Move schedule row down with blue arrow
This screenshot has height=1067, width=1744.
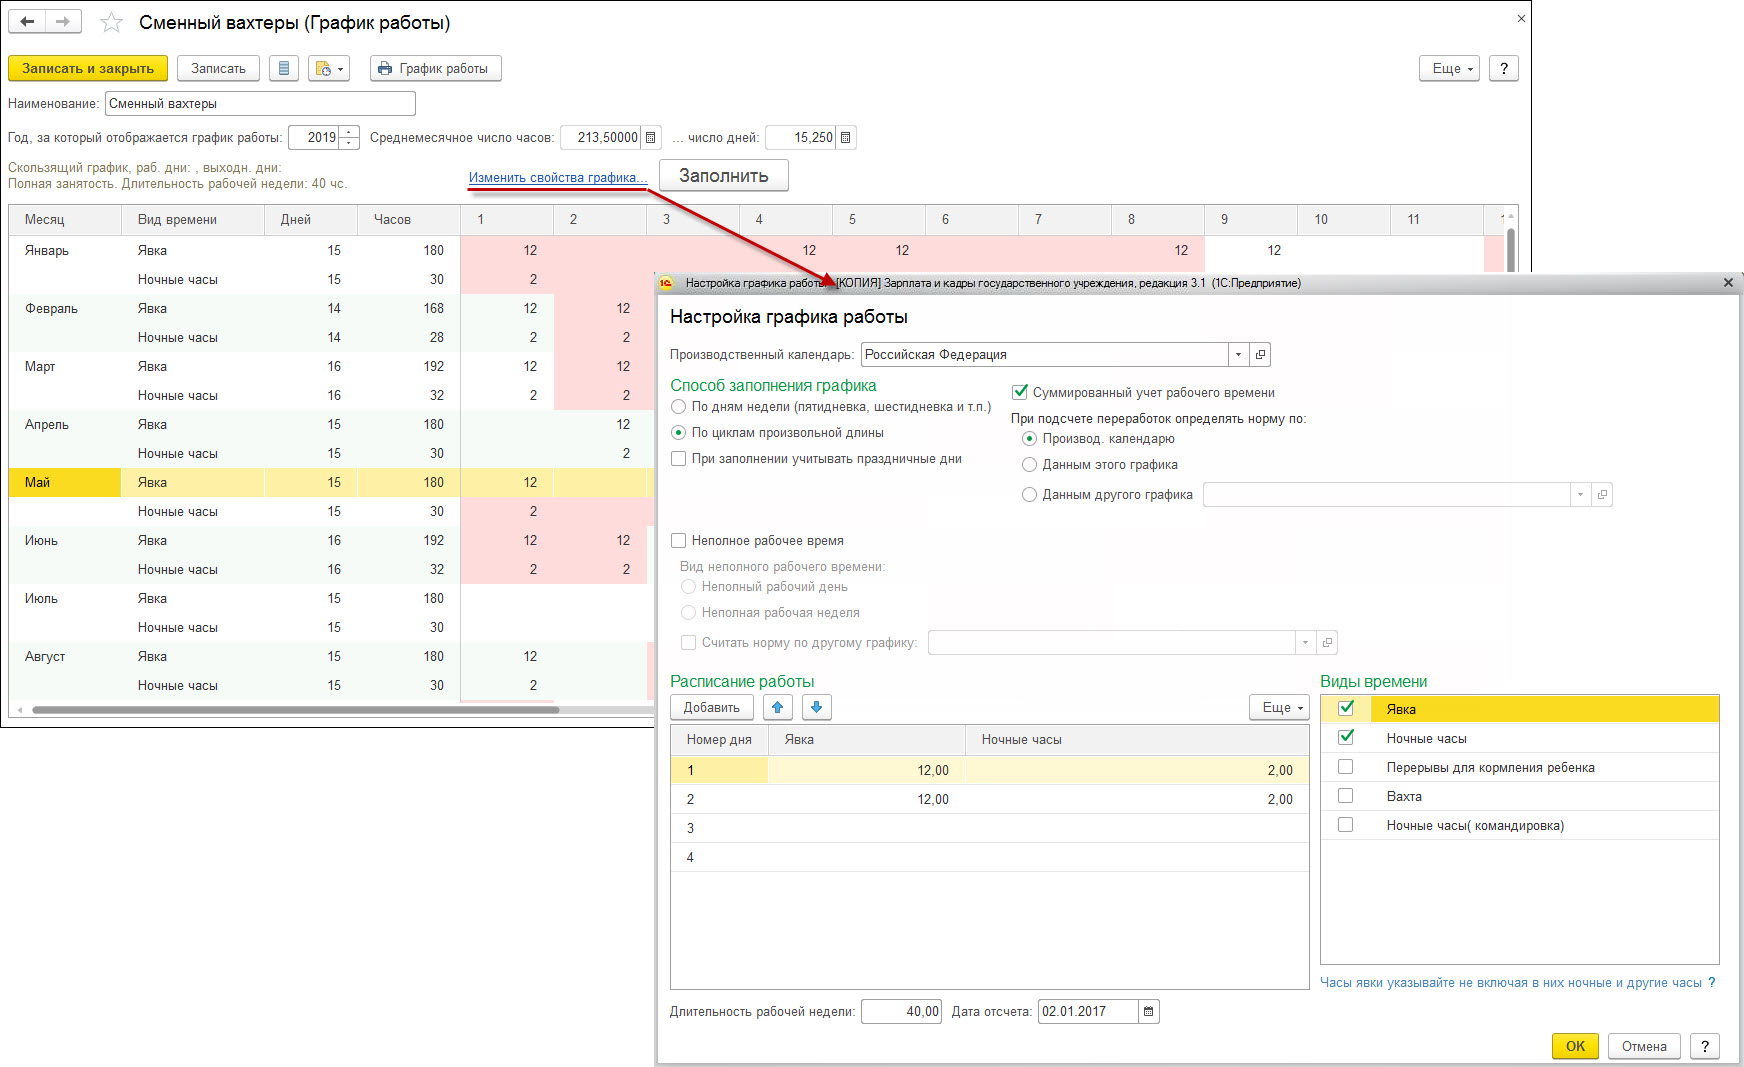(816, 707)
